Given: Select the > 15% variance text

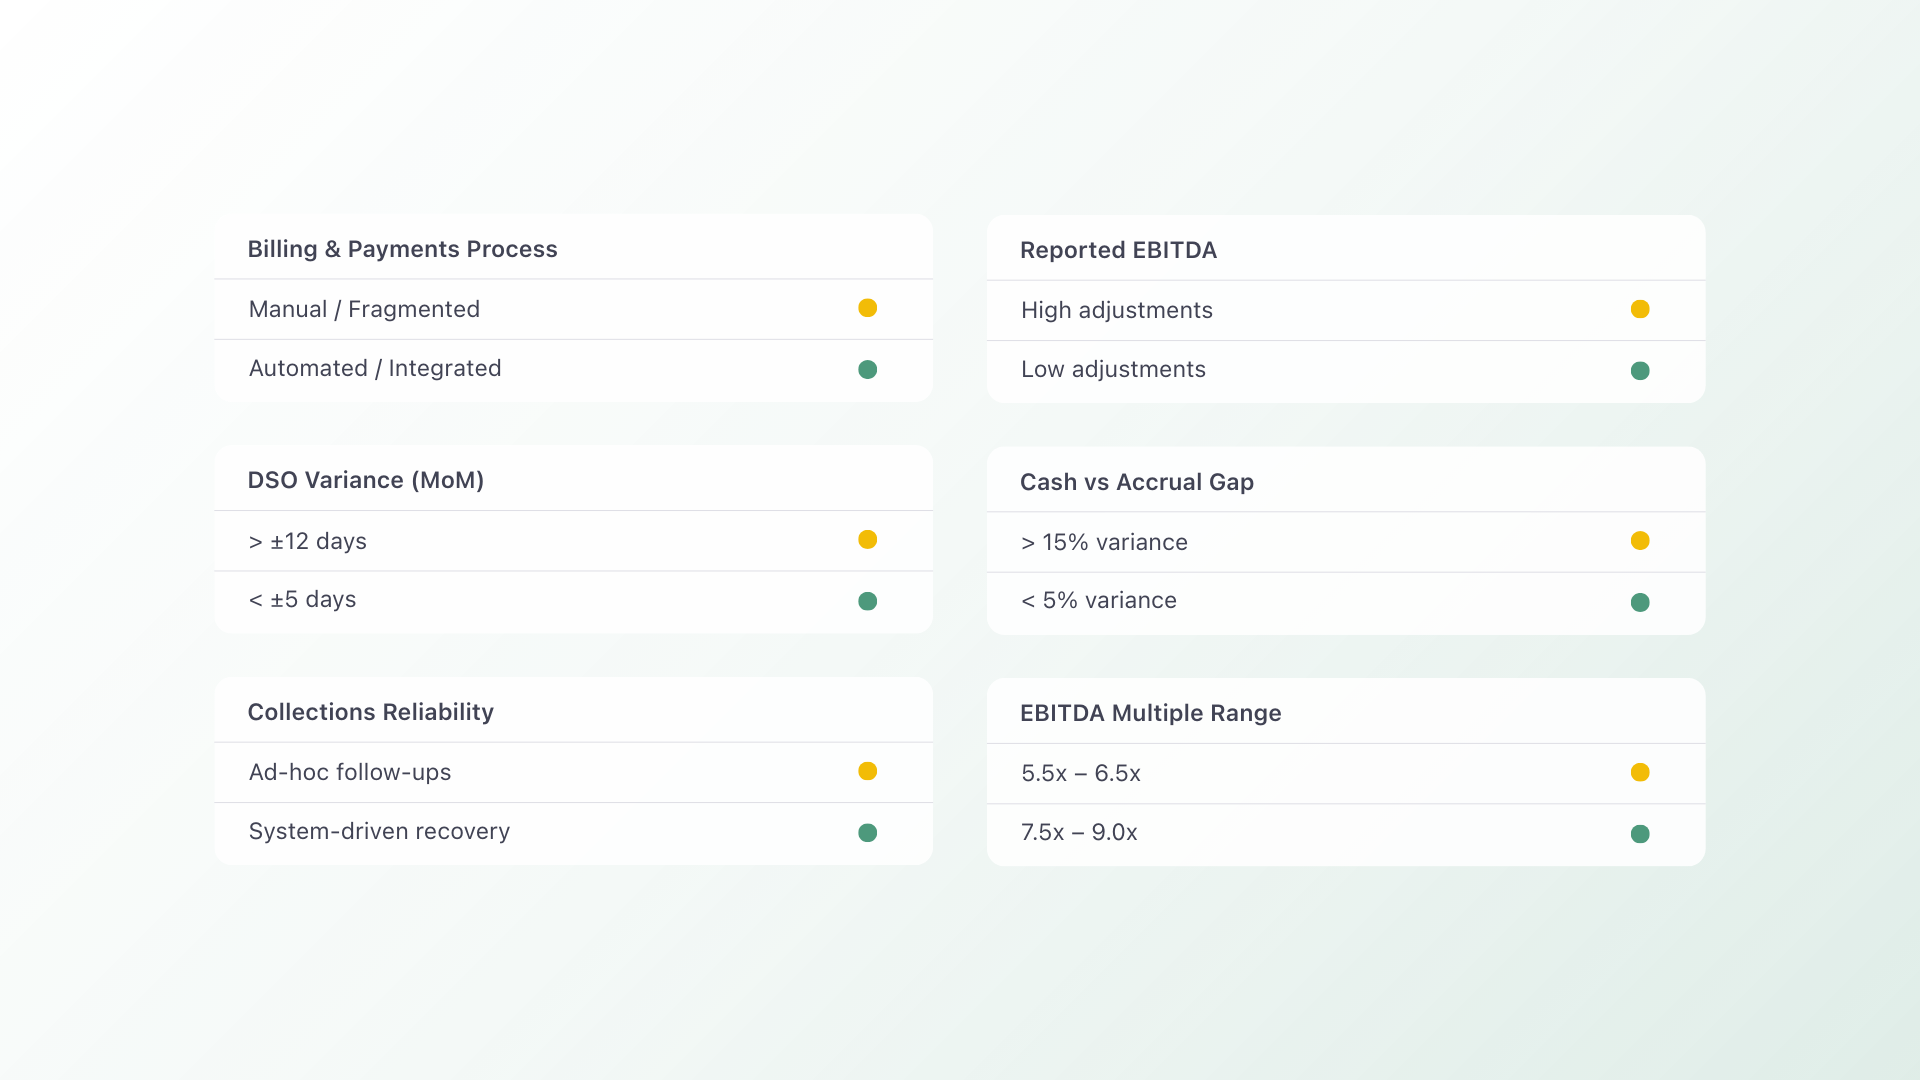Looking at the screenshot, I should 1104,542.
